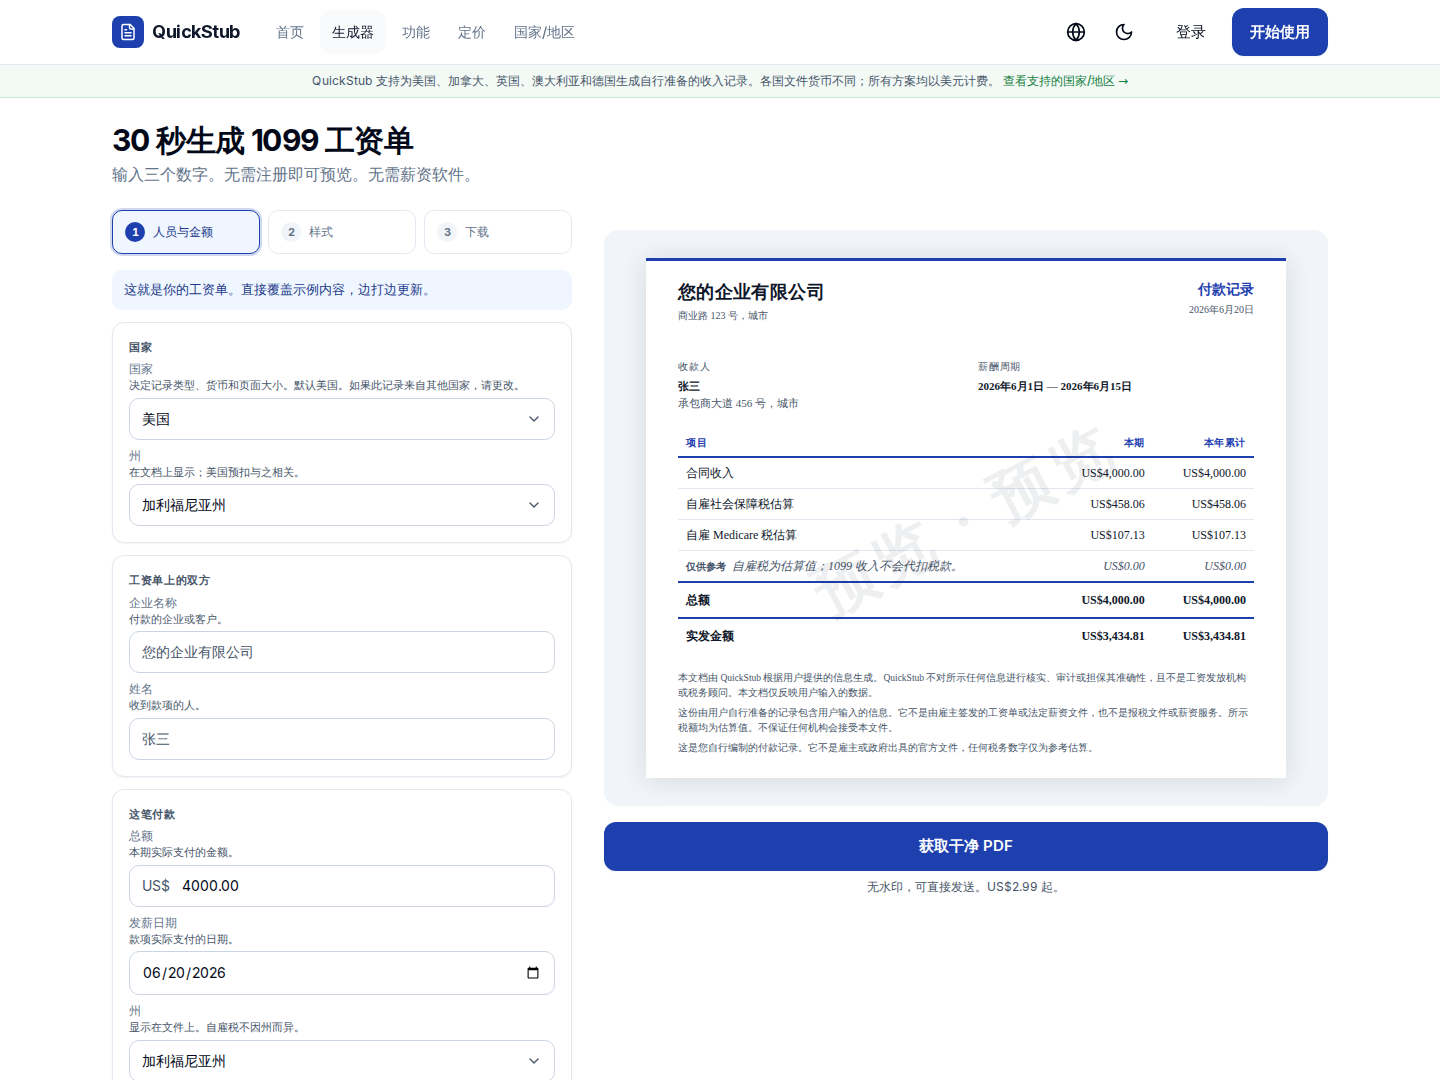Screen dimensions: 1440x1080
Task: Click the 发薪日期 date field 06/20/2026
Action: 342,973
